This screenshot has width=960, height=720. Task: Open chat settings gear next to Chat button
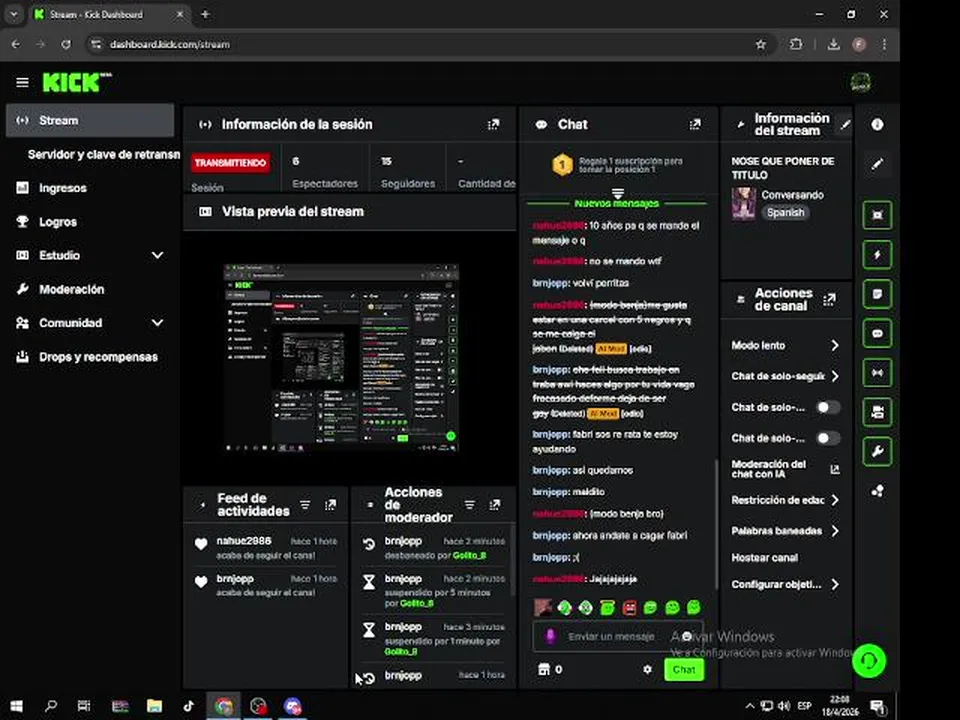[647, 669]
